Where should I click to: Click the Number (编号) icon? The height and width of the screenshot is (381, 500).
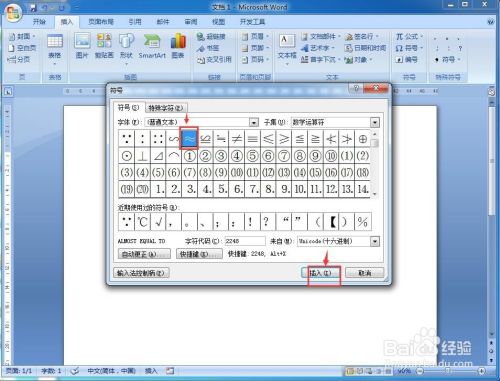click(x=407, y=59)
